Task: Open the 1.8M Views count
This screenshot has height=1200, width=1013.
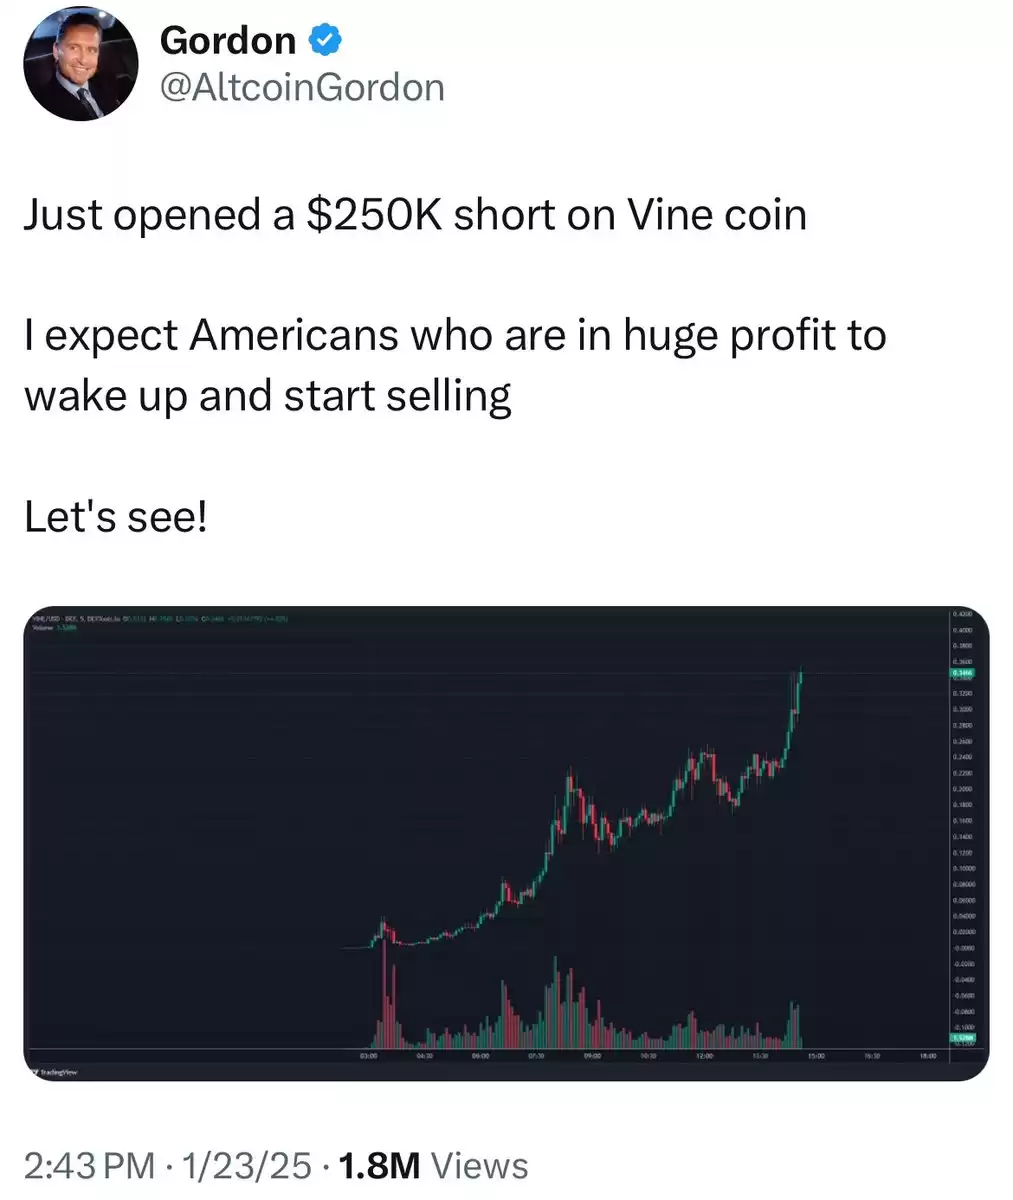Action: point(435,1165)
